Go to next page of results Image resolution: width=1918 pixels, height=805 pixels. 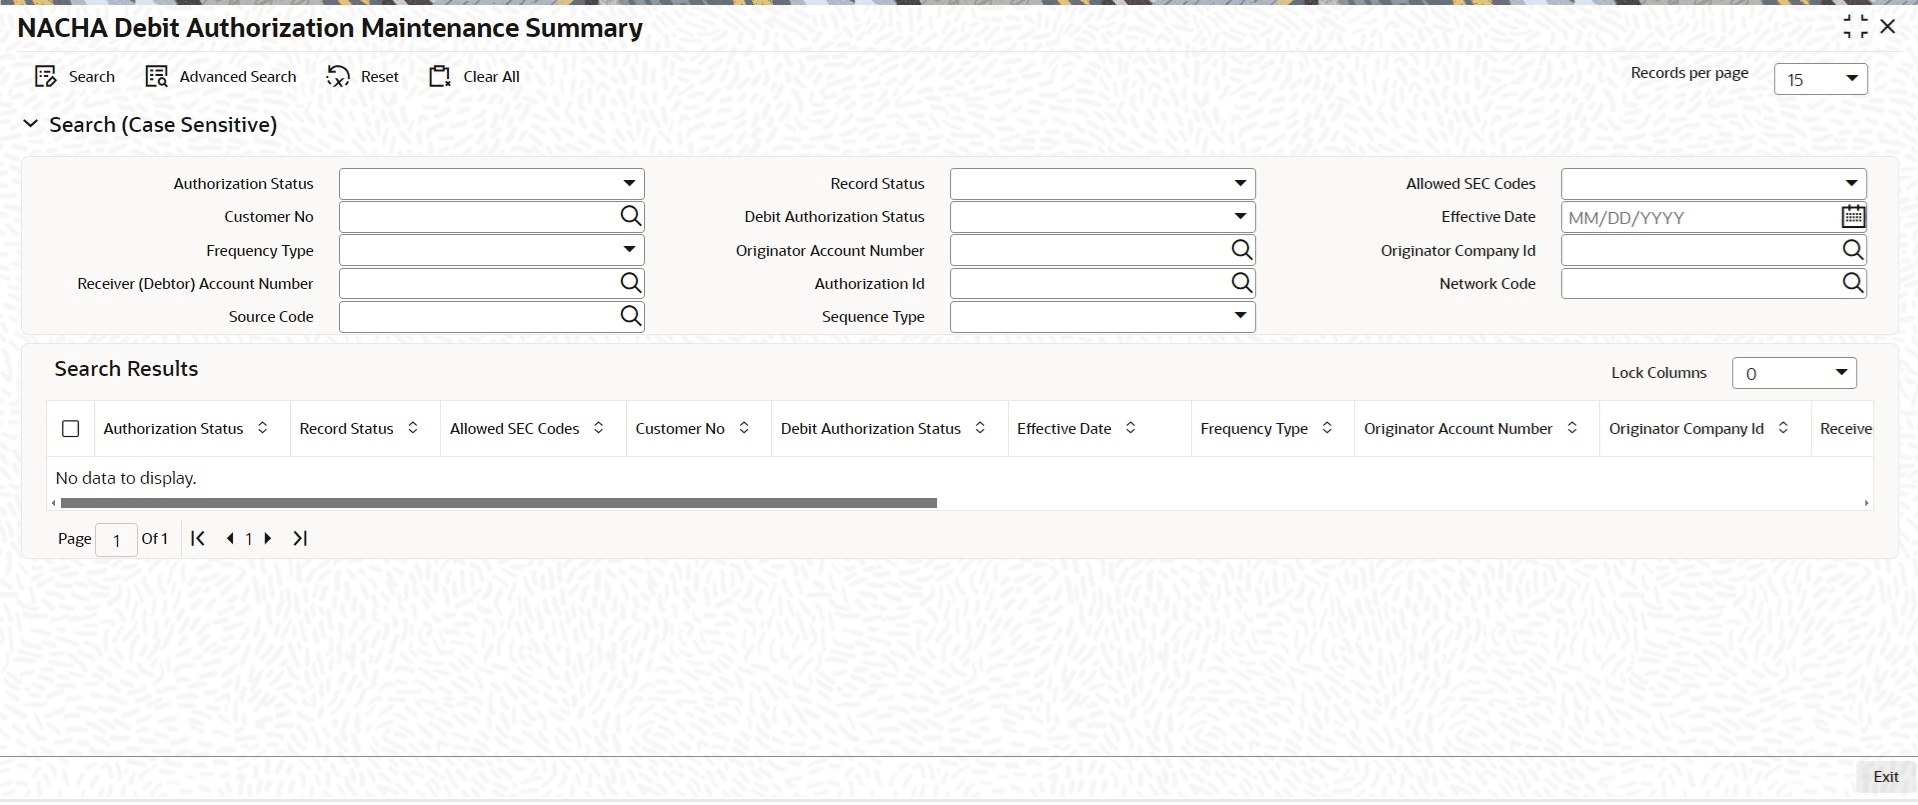click(268, 538)
